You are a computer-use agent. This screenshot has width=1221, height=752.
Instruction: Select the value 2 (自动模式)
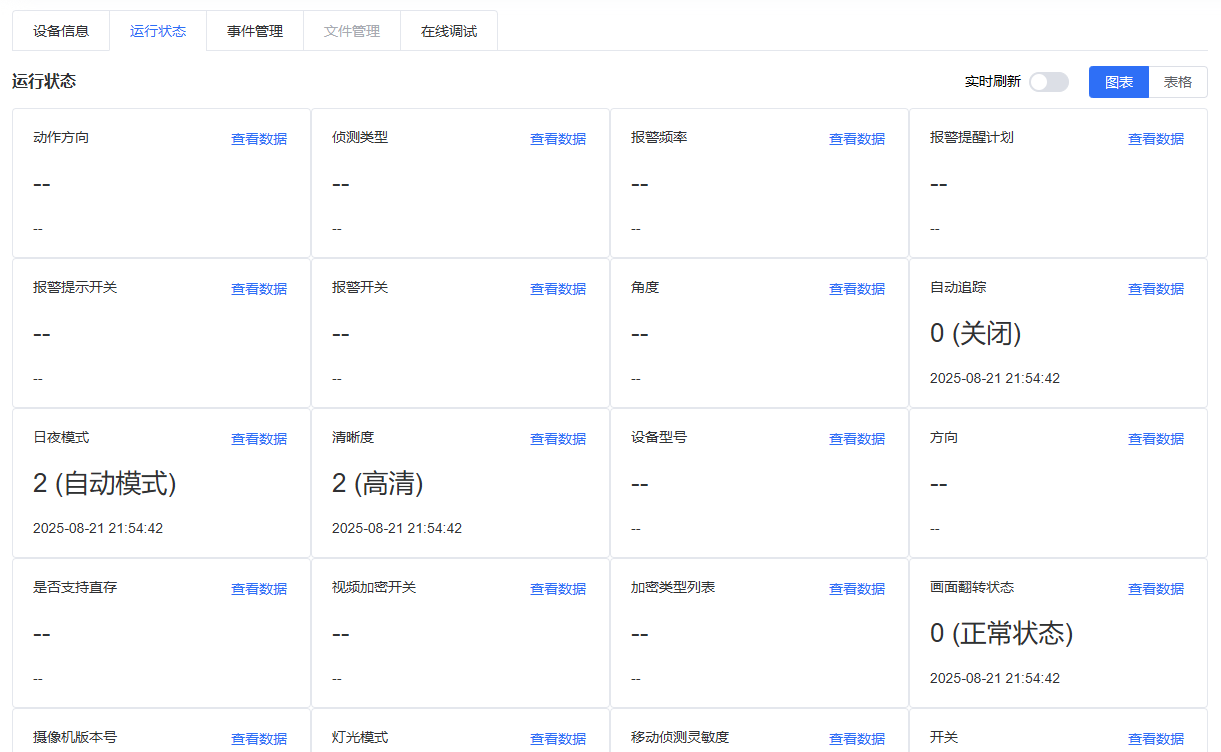105,484
